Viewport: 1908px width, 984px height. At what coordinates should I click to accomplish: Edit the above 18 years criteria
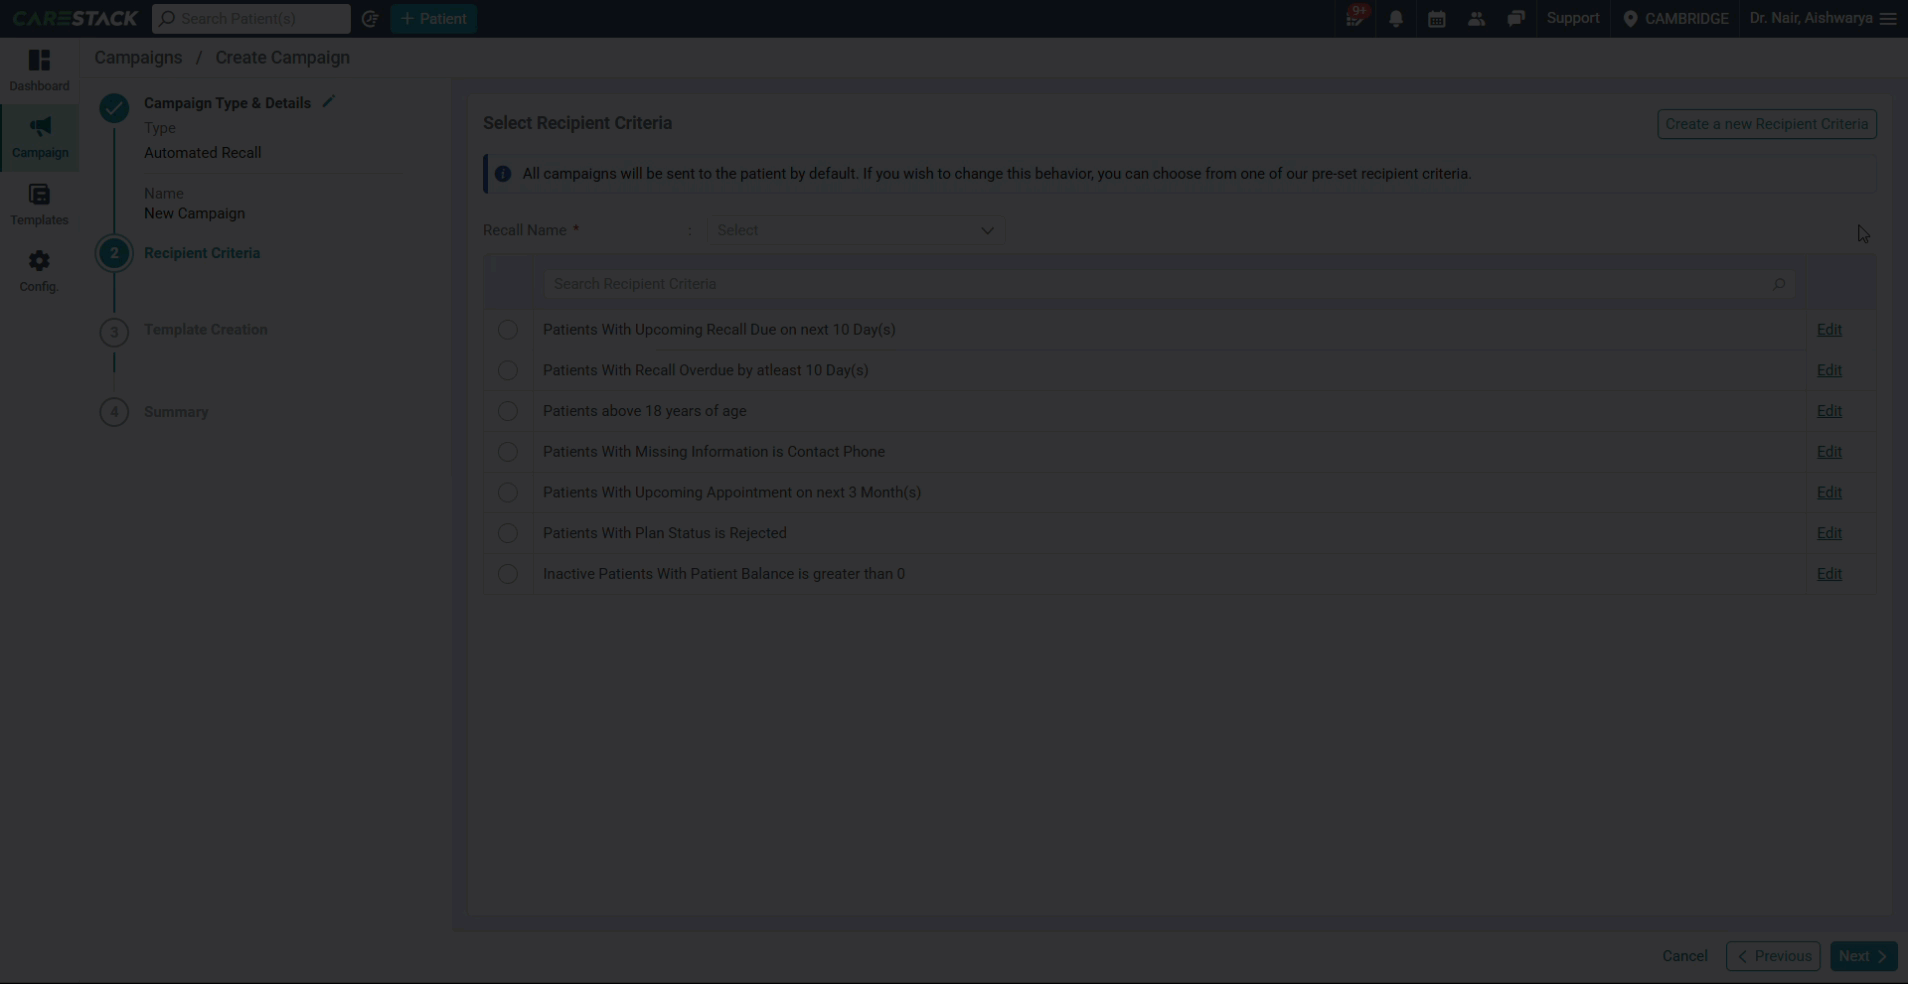click(x=1829, y=411)
